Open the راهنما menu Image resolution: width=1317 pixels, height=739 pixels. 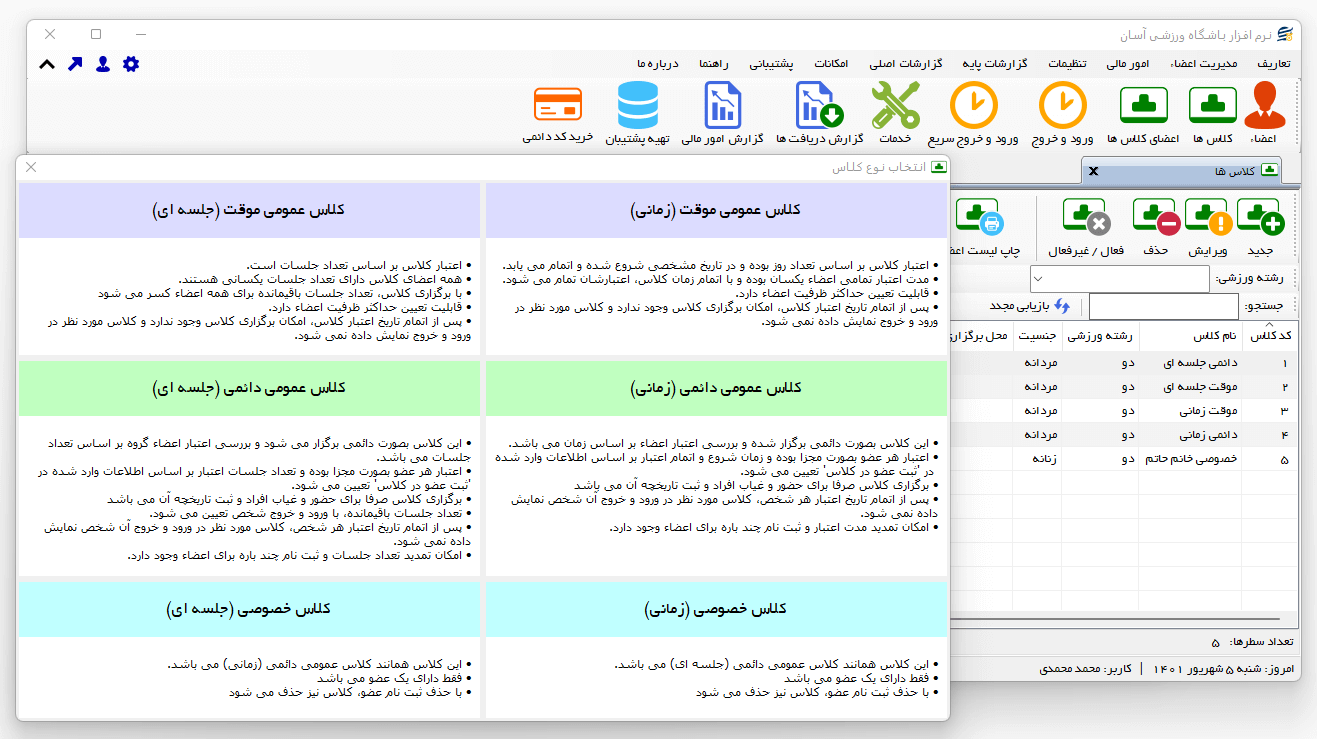[x=714, y=63]
